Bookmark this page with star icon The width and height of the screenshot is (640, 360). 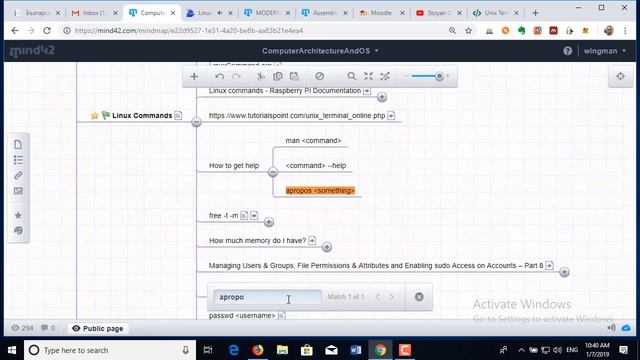point(468,31)
